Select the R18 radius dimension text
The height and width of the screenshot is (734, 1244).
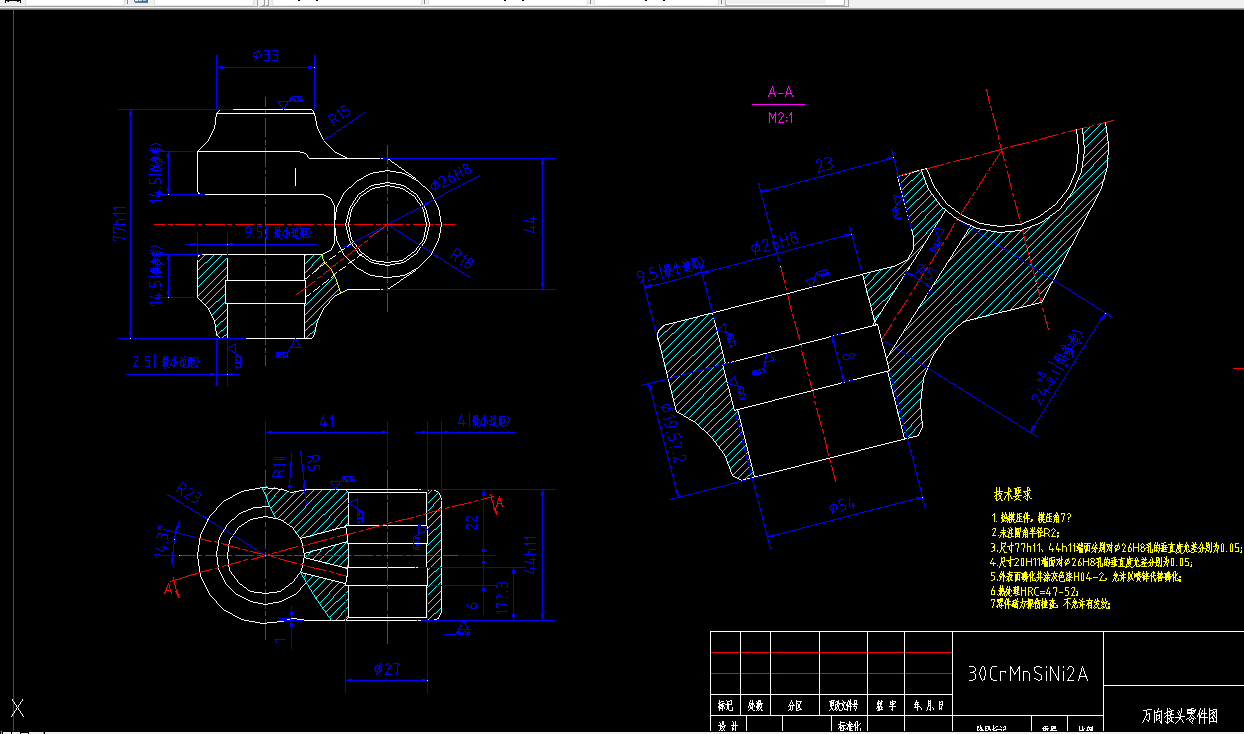[461, 259]
